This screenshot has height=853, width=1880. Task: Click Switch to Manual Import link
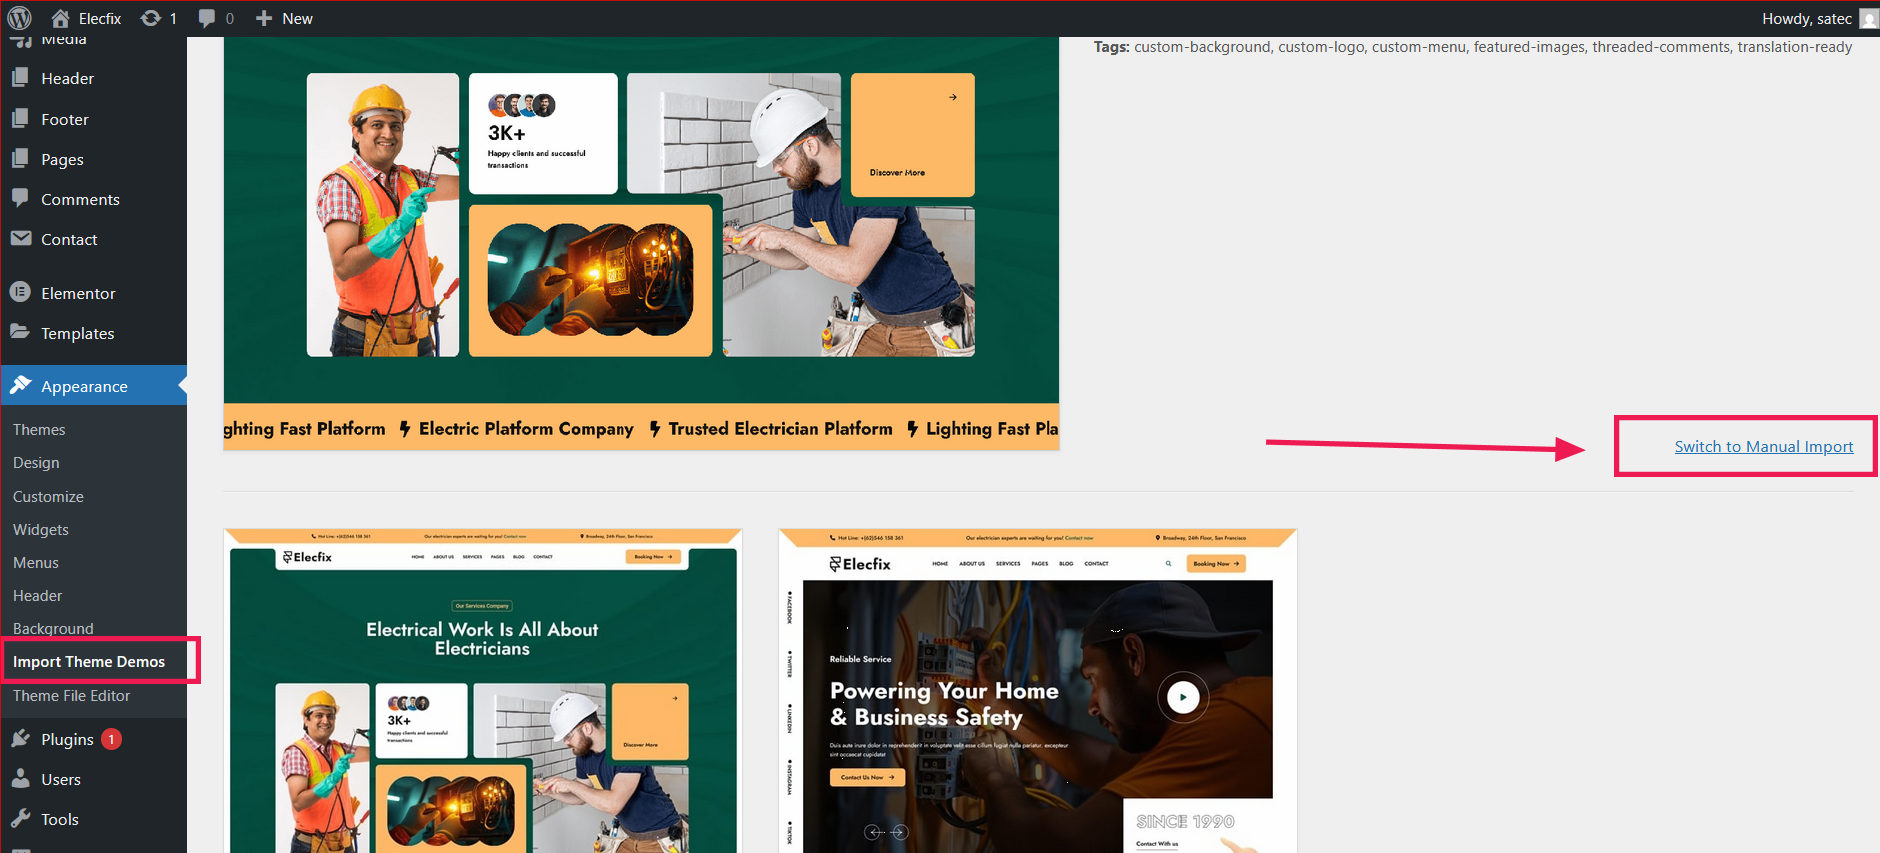1764,446
